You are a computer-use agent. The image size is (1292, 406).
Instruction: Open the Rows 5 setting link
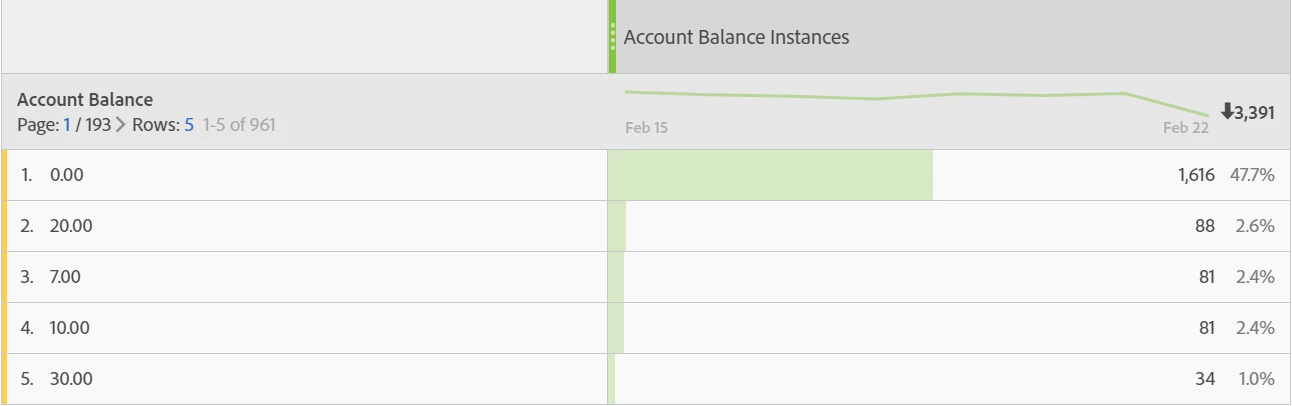pyautogui.click(x=189, y=126)
